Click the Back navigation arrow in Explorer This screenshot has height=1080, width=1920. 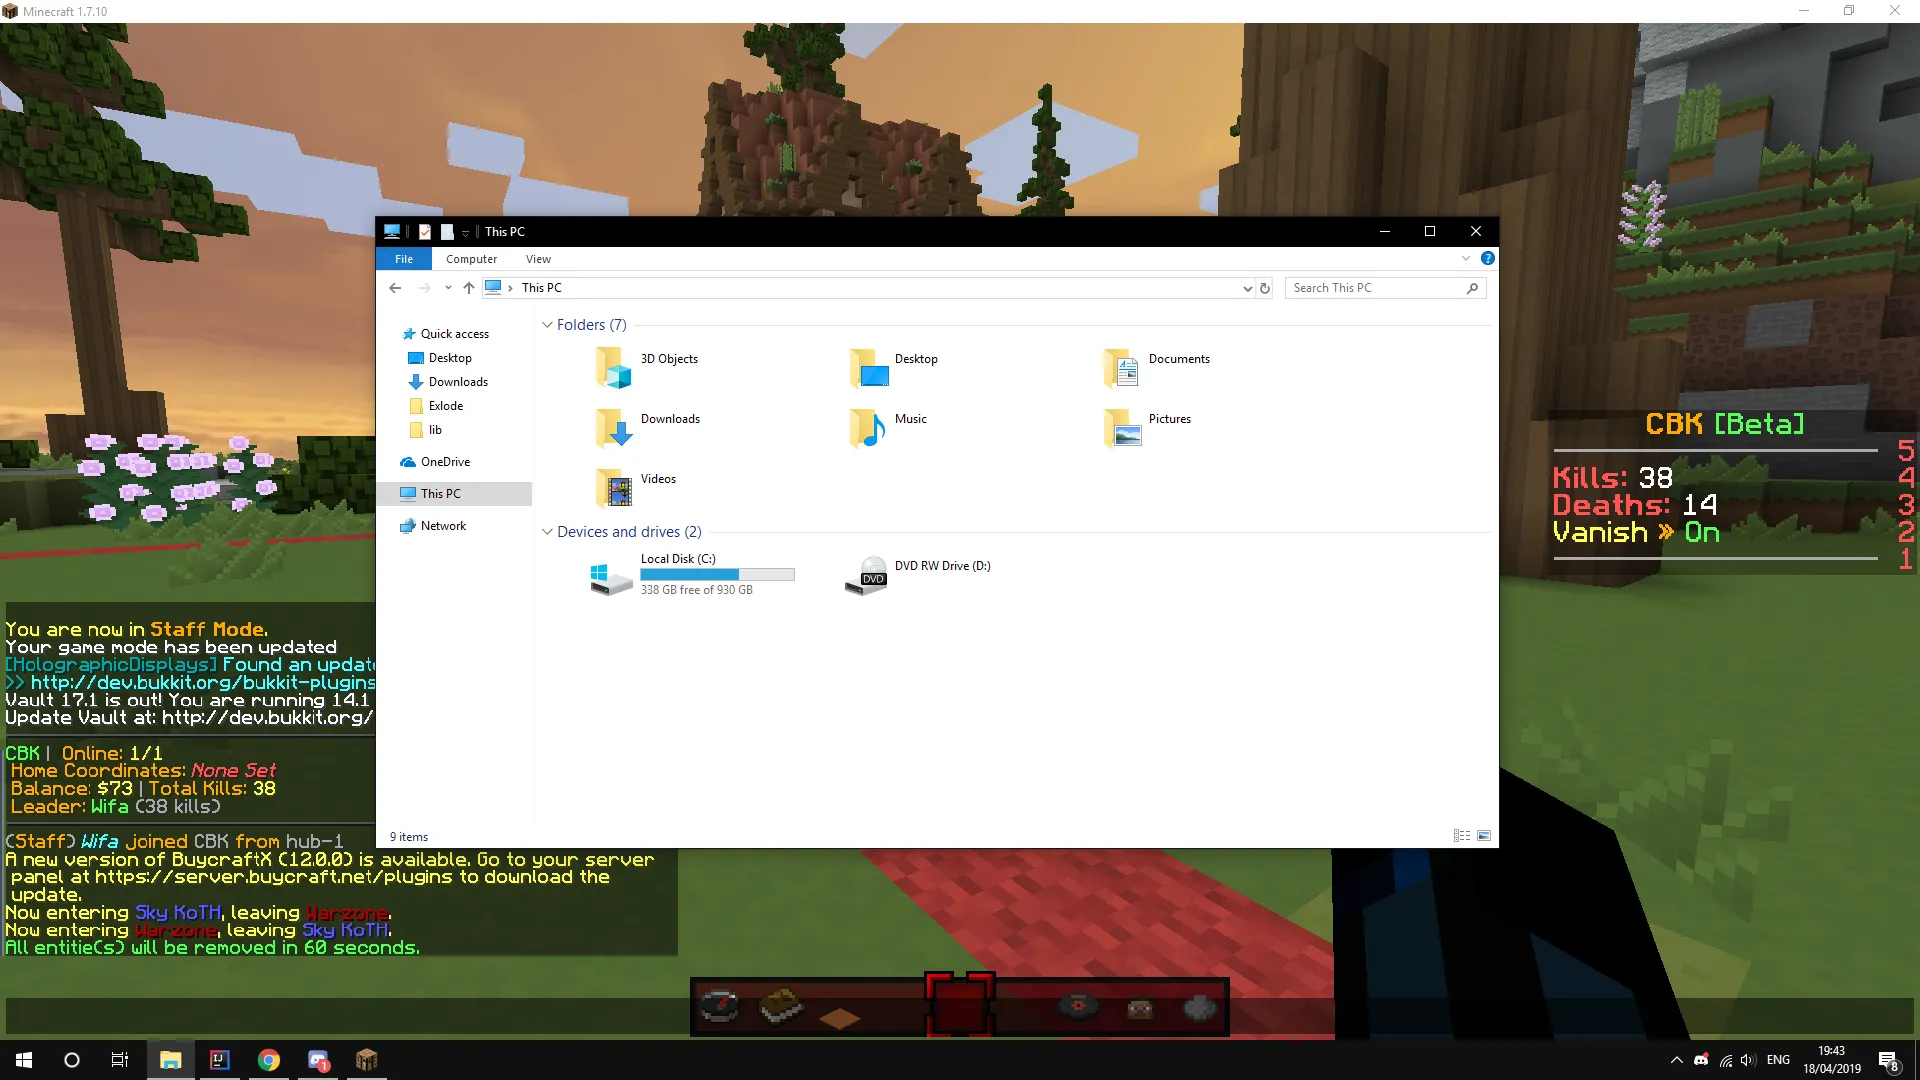click(x=395, y=288)
